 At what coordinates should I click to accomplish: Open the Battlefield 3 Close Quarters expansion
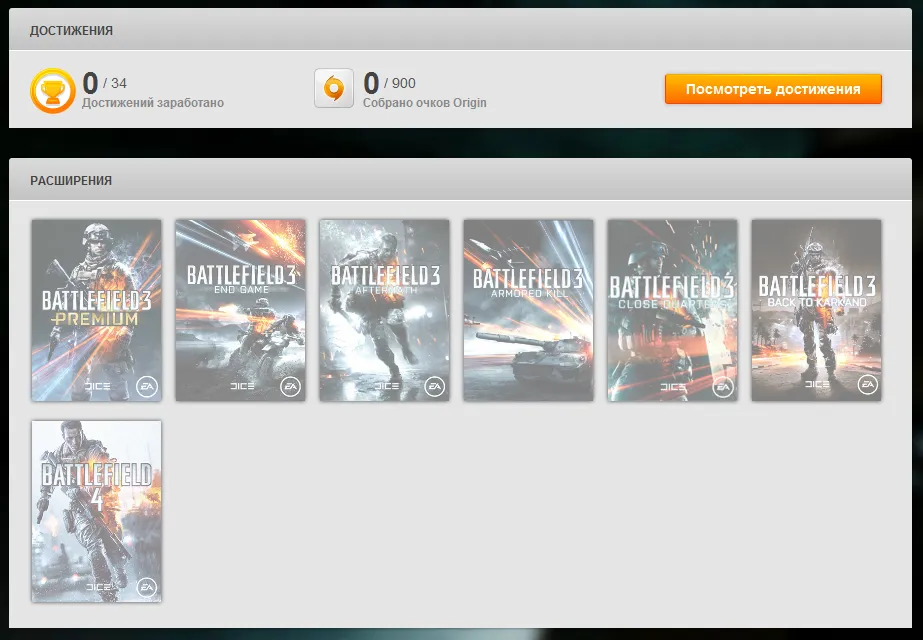pyautogui.click(x=672, y=310)
